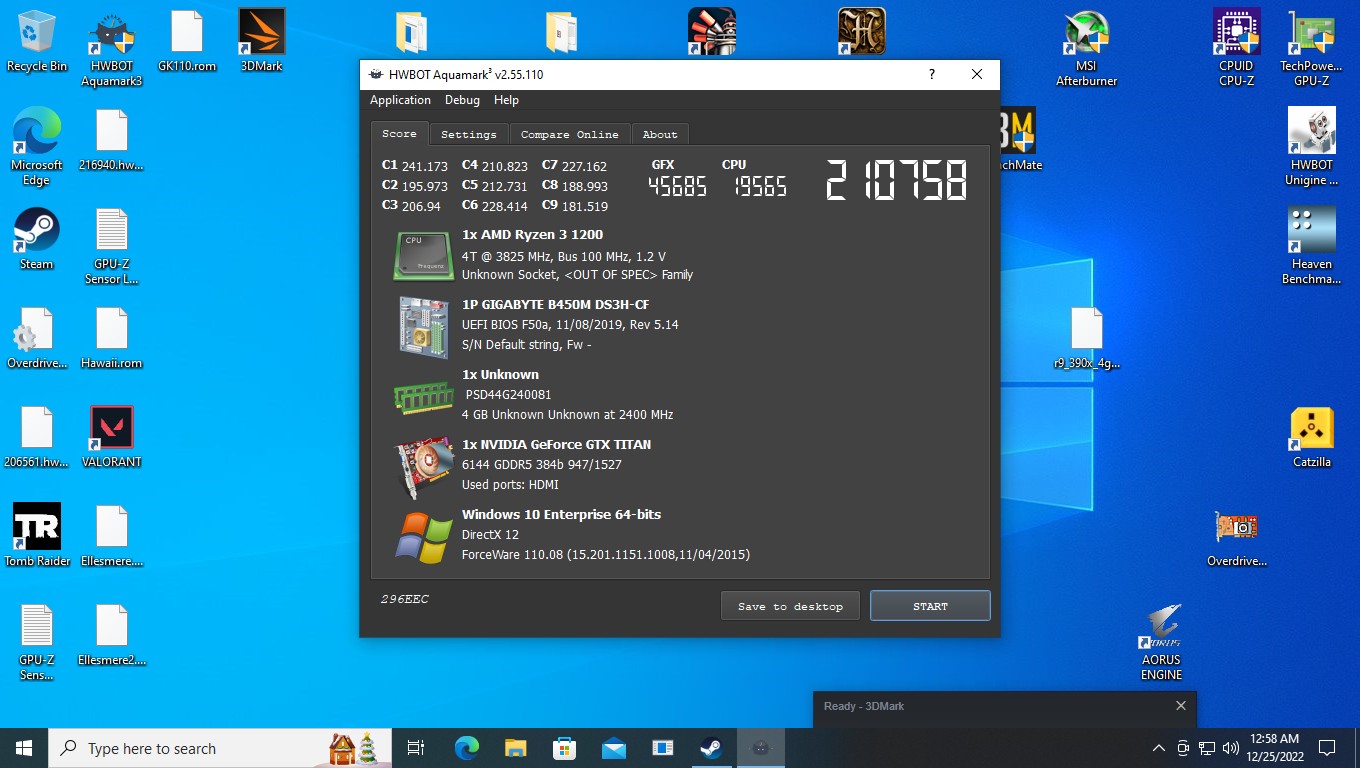Open the notification center icon
Screen dimensions: 1360x768
pos(1327,748)
